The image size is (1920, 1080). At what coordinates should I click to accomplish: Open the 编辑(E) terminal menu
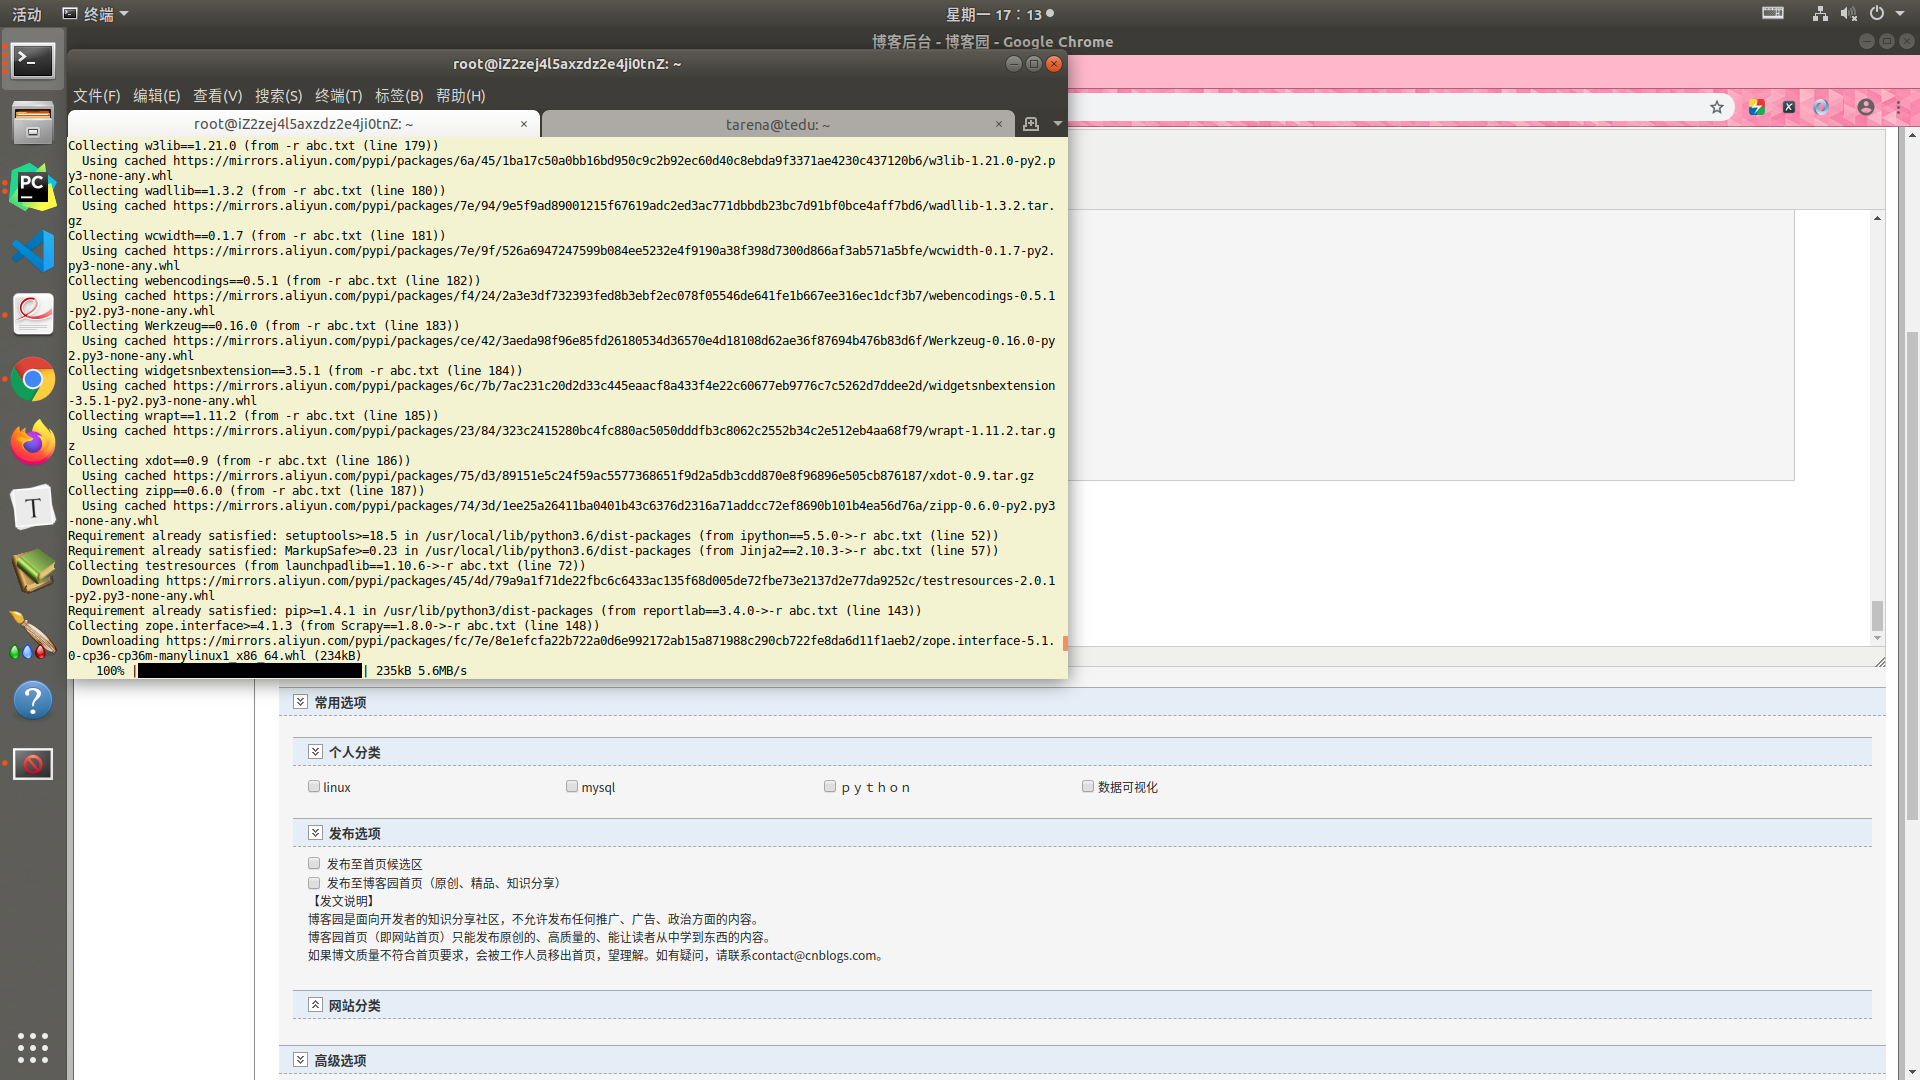click(x=157, y=96)
